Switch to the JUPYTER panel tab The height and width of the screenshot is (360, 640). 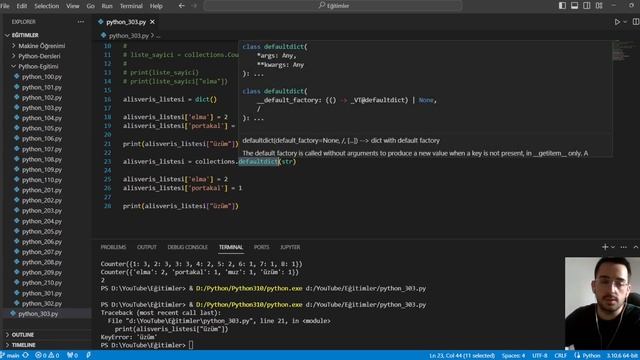290,247
